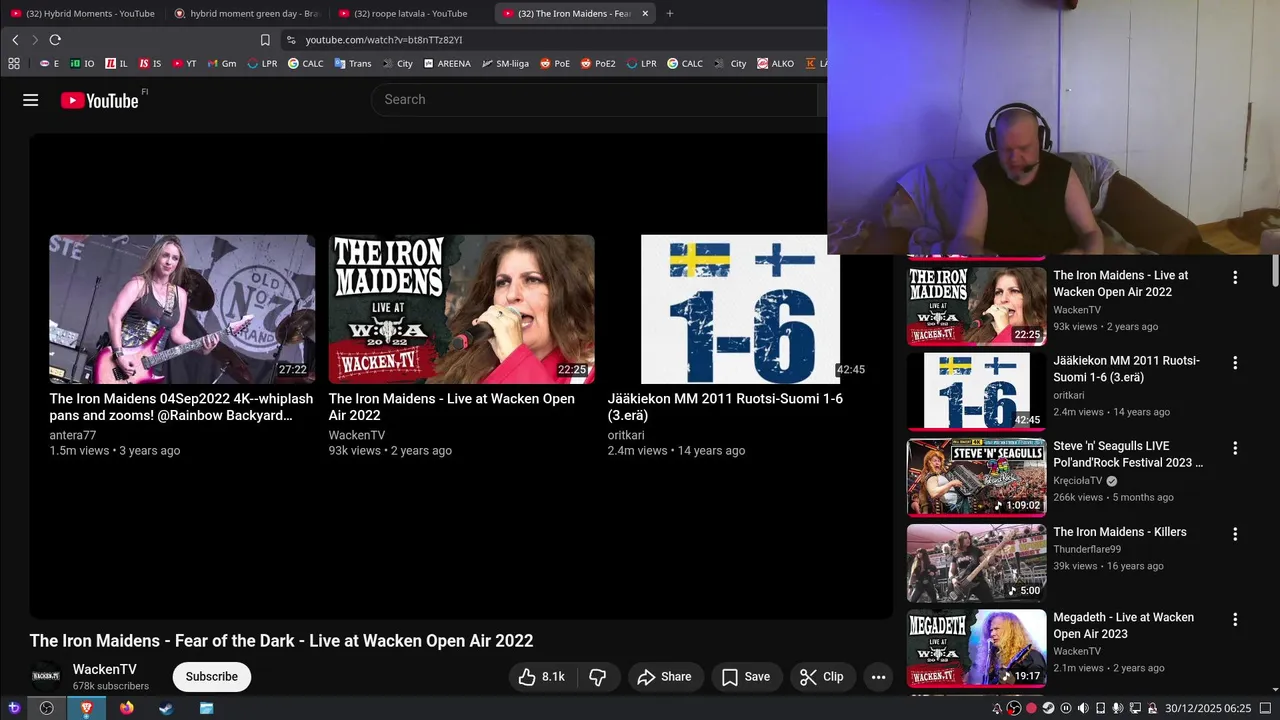This screenshot has height=720, width=1280.
Task: Play endscreen Jääkiekon MM 2011 thumbnail
Action: [740, 309]
